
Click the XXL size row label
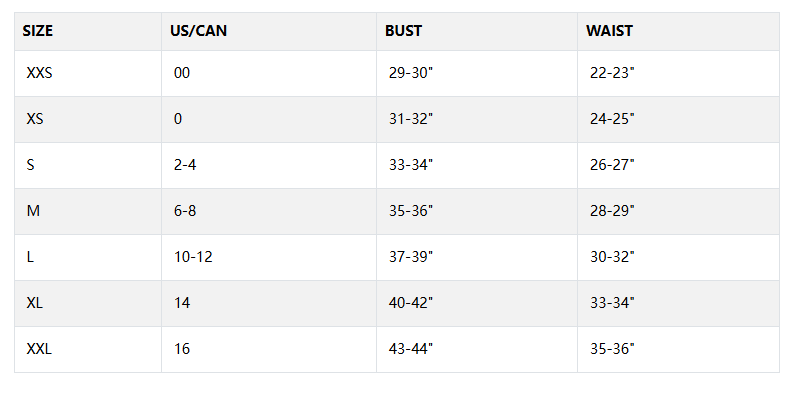coord(39,349)
